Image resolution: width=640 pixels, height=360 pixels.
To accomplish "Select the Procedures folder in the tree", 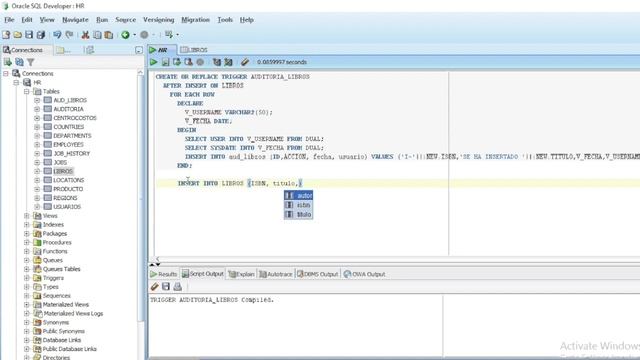I will coord(57,242).
